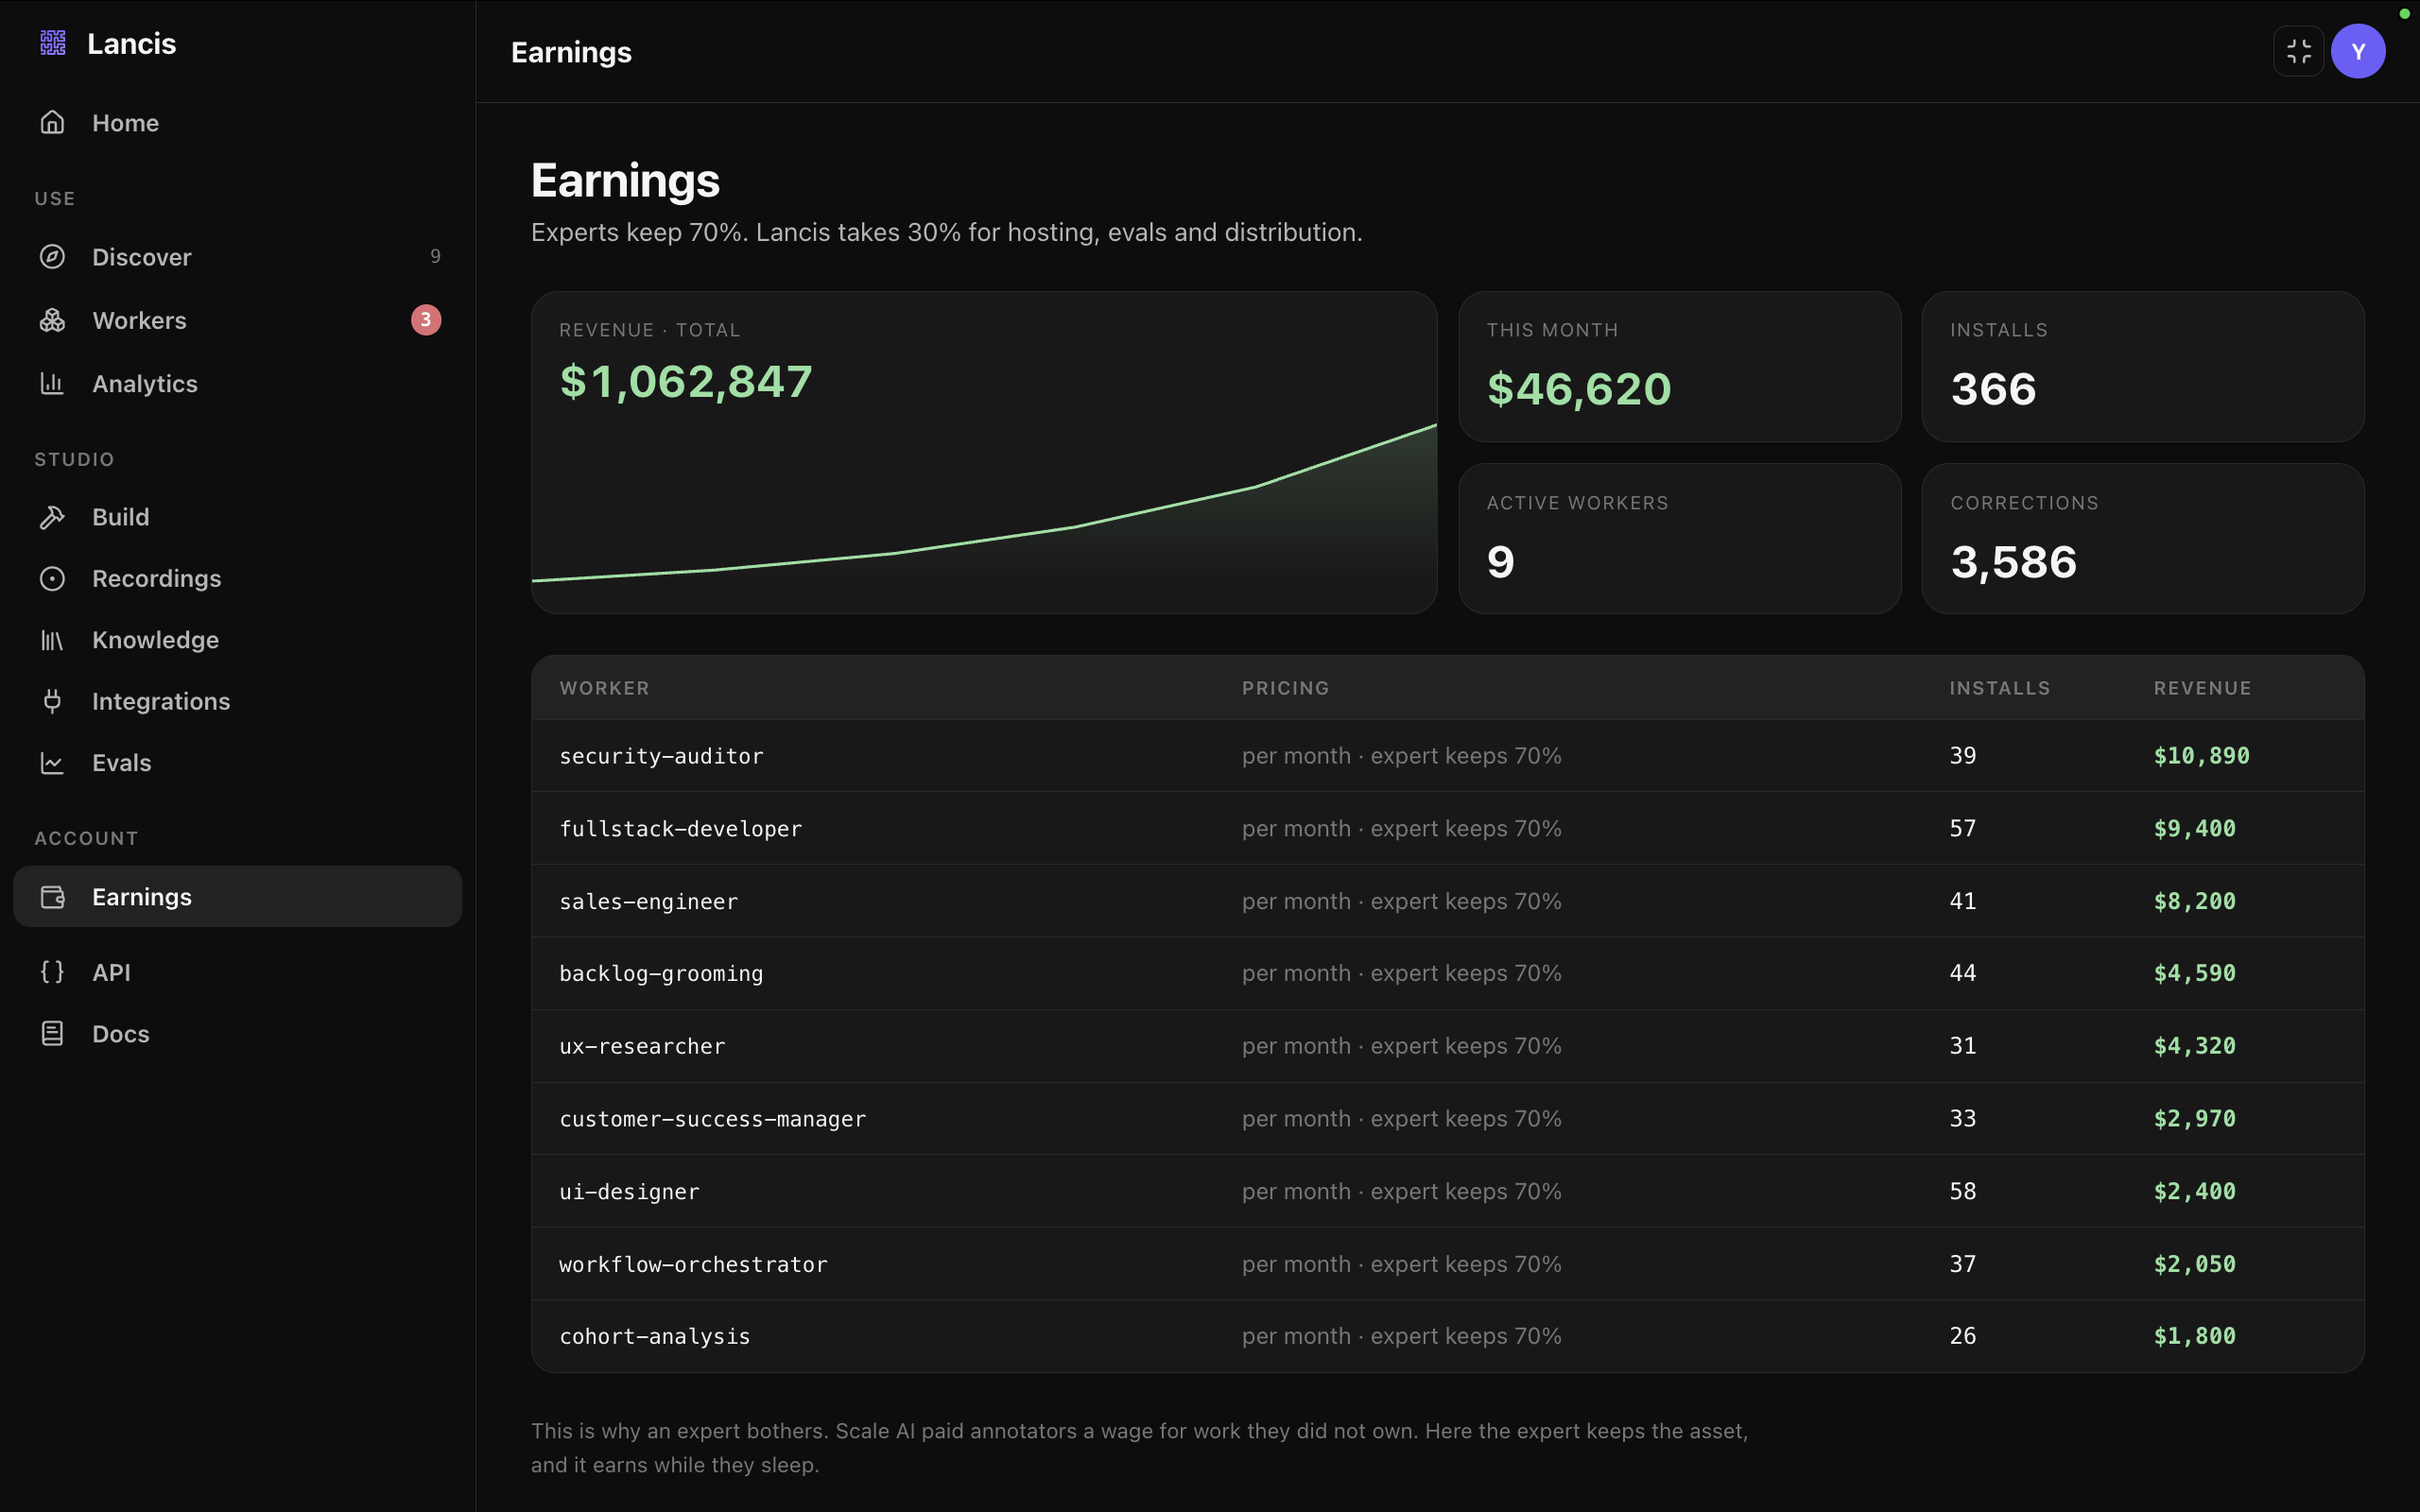
Task: Open Build studio label
Action: (121, 517)
